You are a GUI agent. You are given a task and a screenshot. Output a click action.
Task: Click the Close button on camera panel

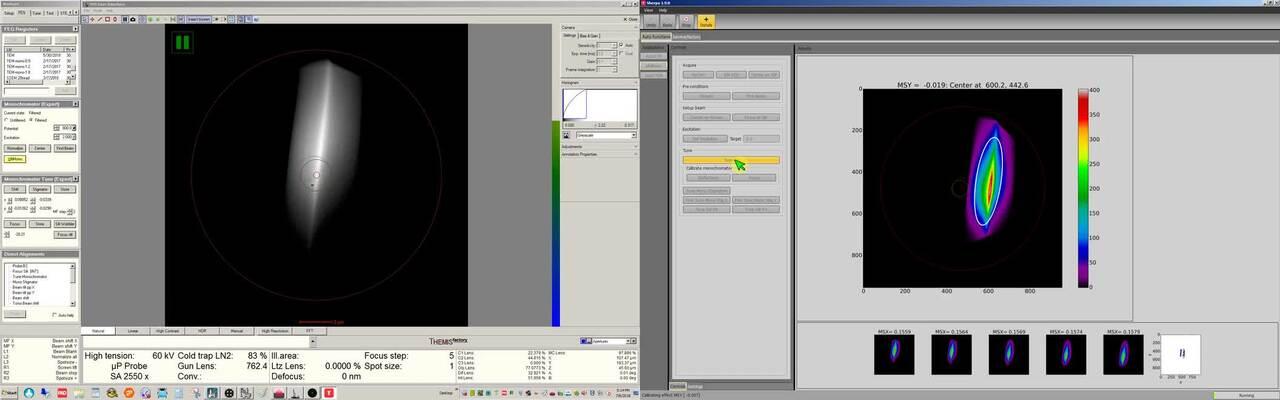[629, 19]
